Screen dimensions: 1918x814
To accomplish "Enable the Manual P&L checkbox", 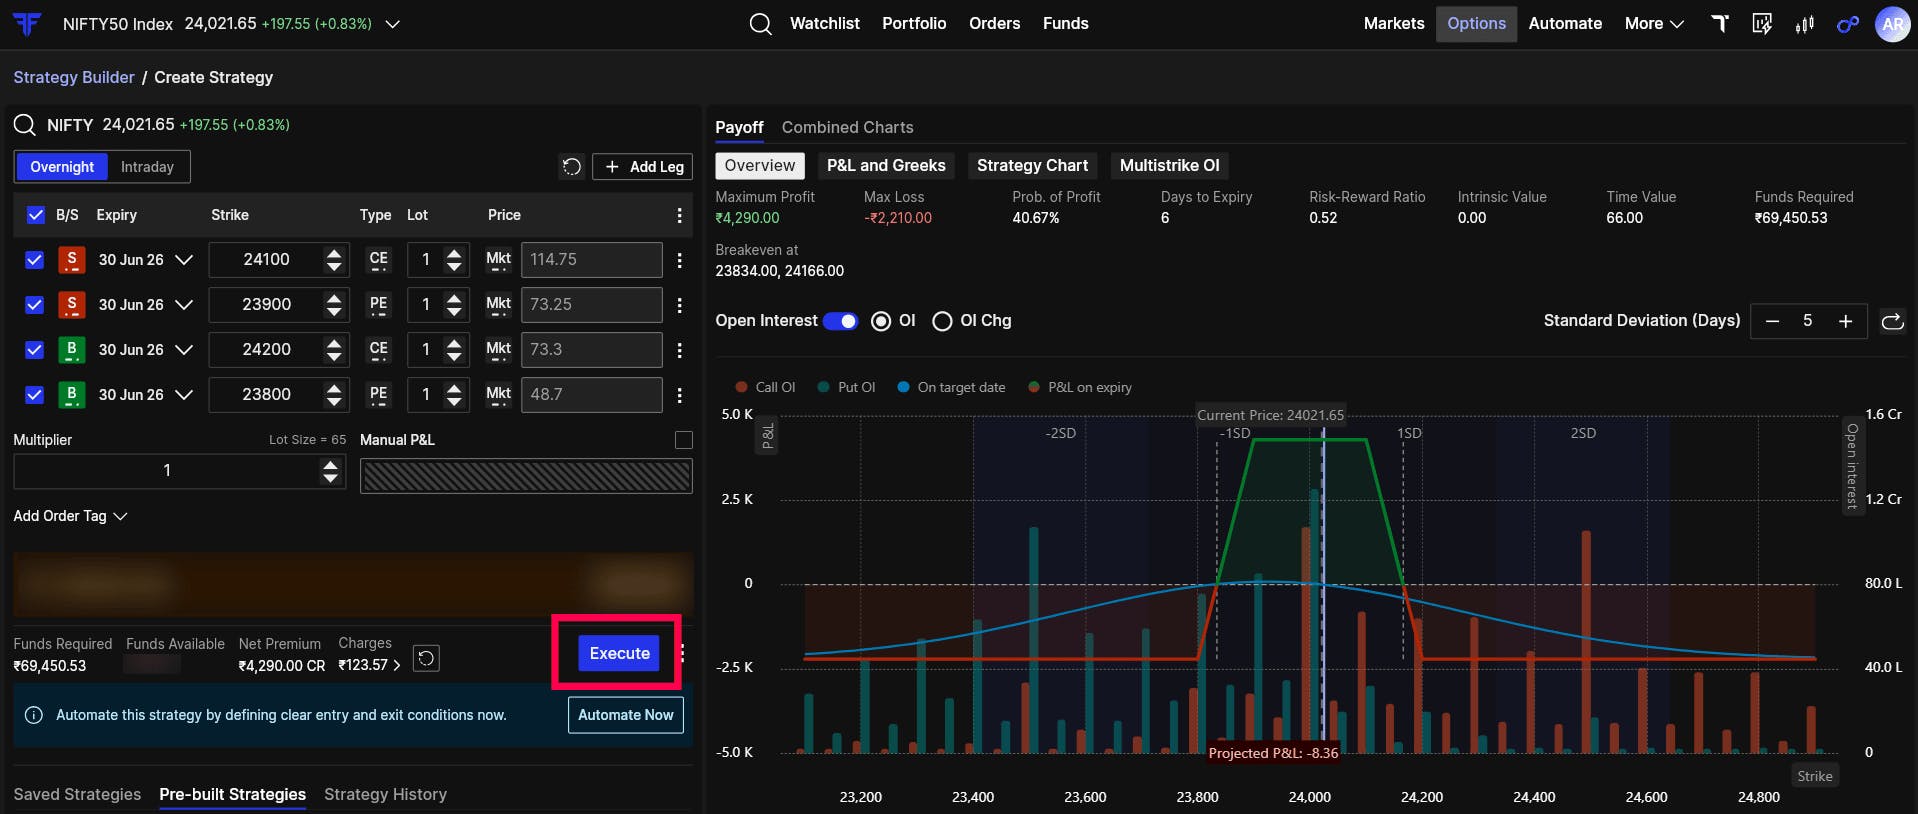I will tap(684, 440).
